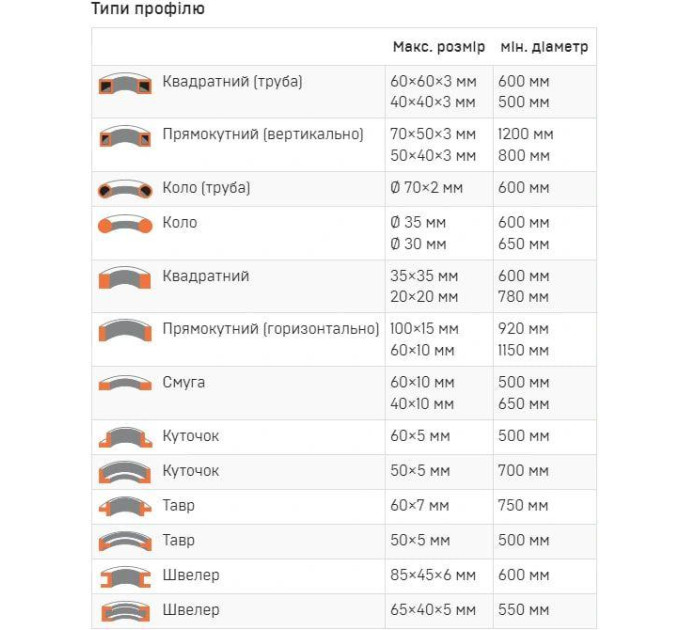Select the Смуга strip profile icon
The image size is (680, 630).
tap(125, 383)
